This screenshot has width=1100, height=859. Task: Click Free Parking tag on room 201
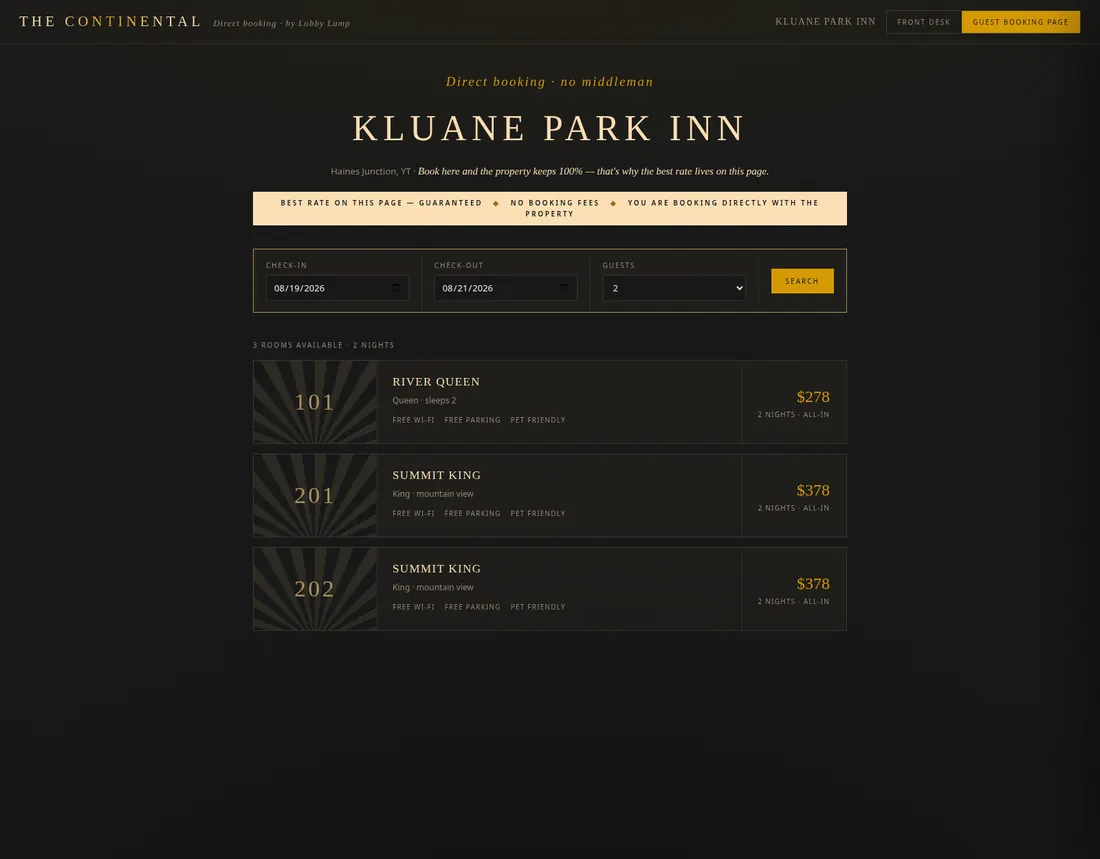coord(472,513)
